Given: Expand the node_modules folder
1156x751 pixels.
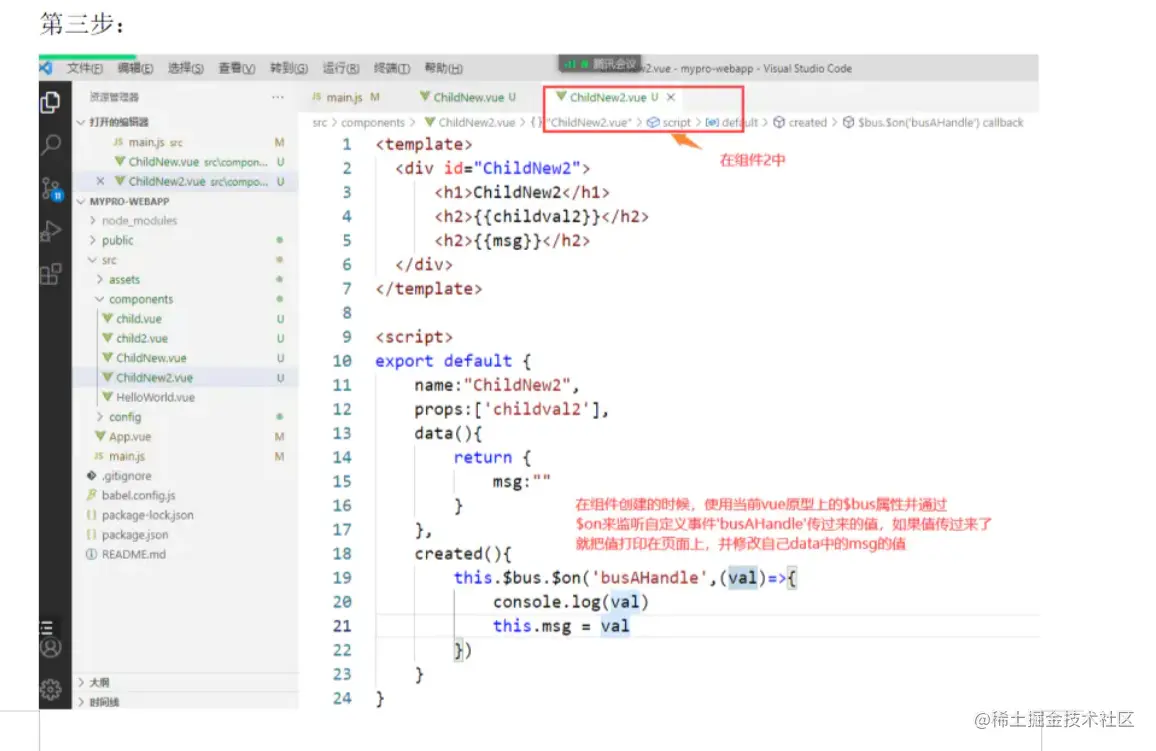Looking at the screenshot, I should [x=139, y=220].
